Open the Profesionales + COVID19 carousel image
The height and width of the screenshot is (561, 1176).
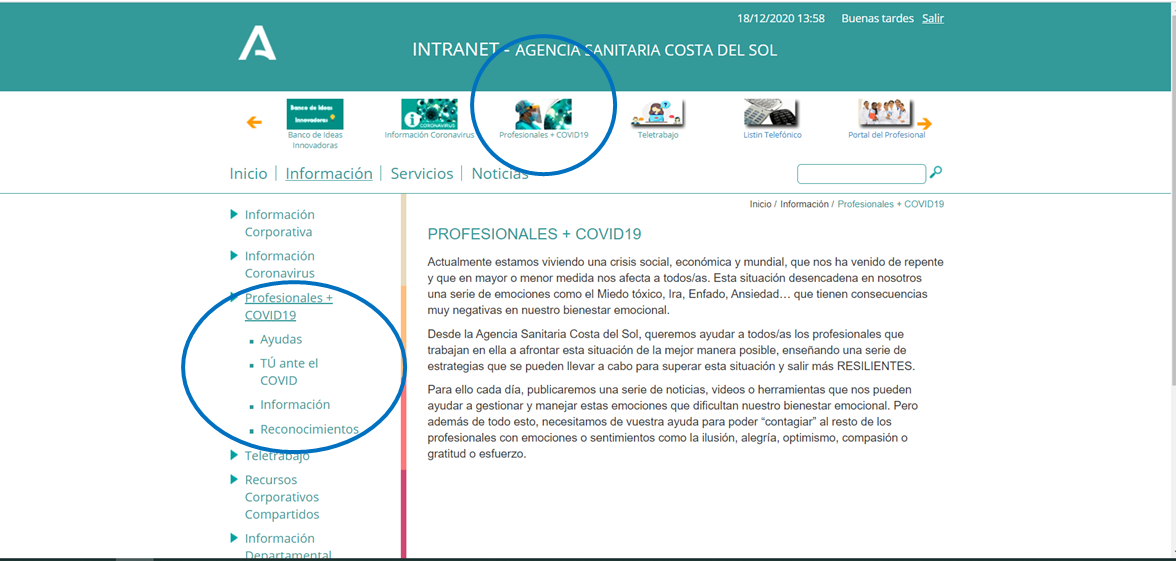point(543,114)
